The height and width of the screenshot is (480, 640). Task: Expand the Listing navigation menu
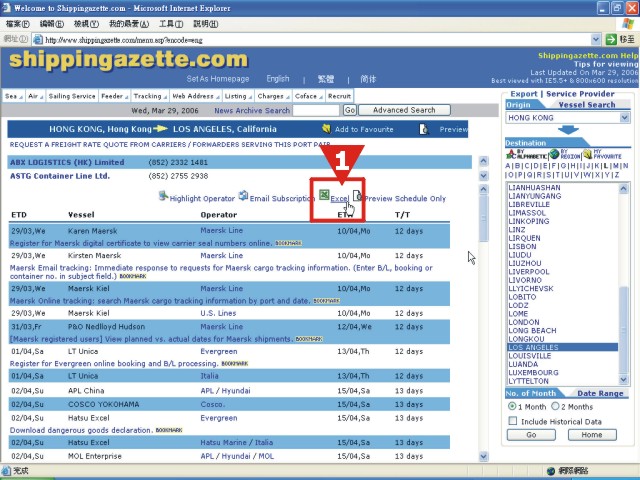tap(238, 96)
